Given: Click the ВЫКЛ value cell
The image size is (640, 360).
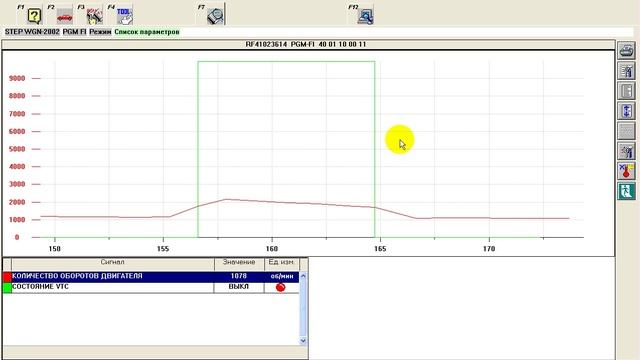Looking at the screenshot, I should click(x=239, y=287).
